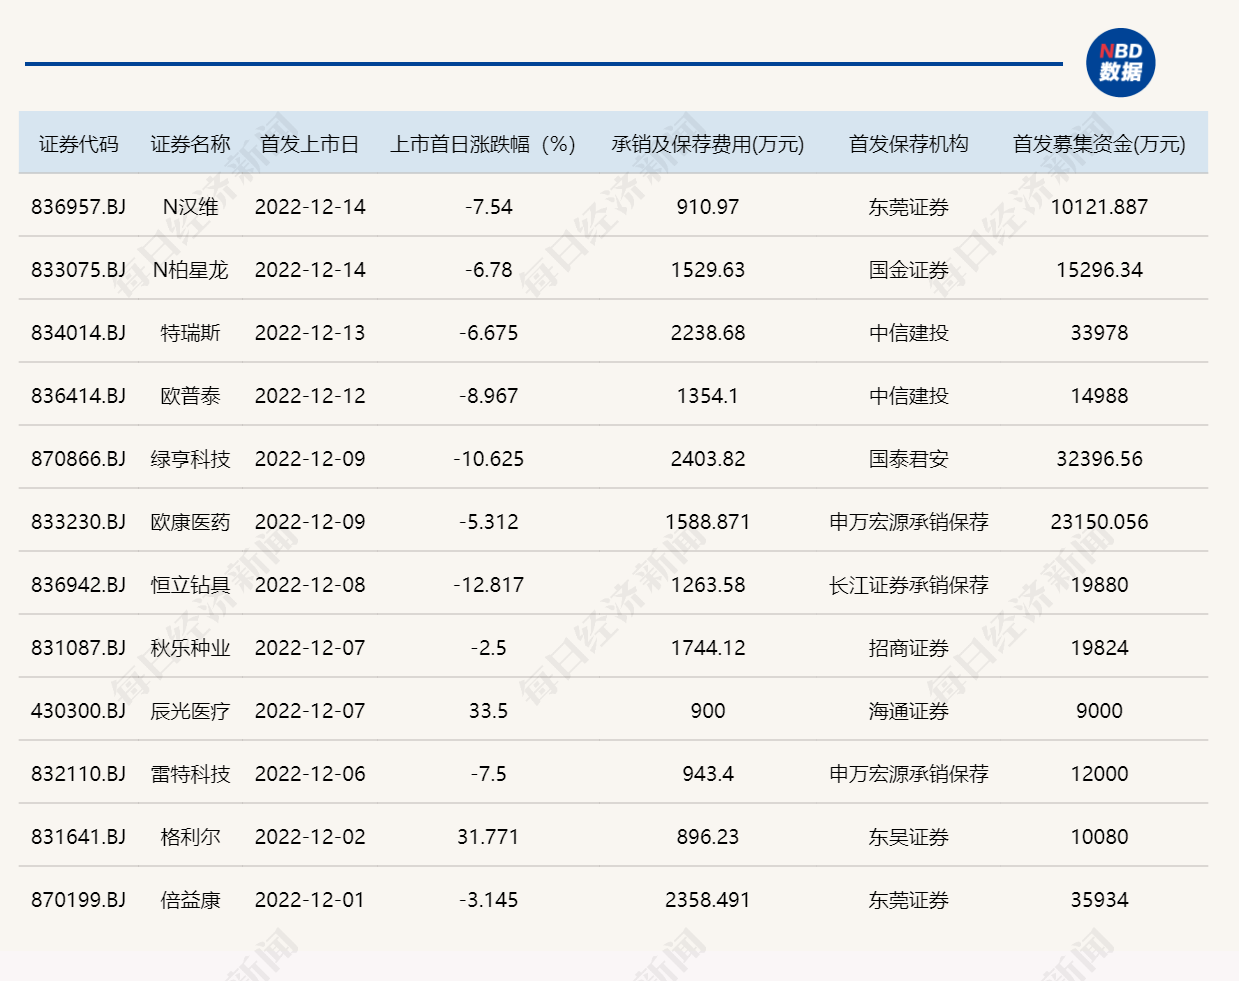Click the stock name 欧普泰

[x=190, y=396]
